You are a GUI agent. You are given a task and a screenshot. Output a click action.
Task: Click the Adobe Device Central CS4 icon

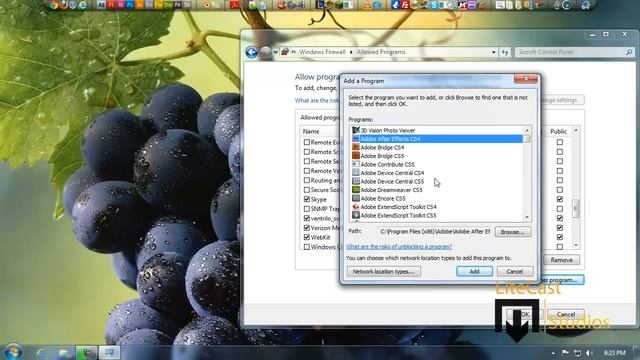[356, 173]
